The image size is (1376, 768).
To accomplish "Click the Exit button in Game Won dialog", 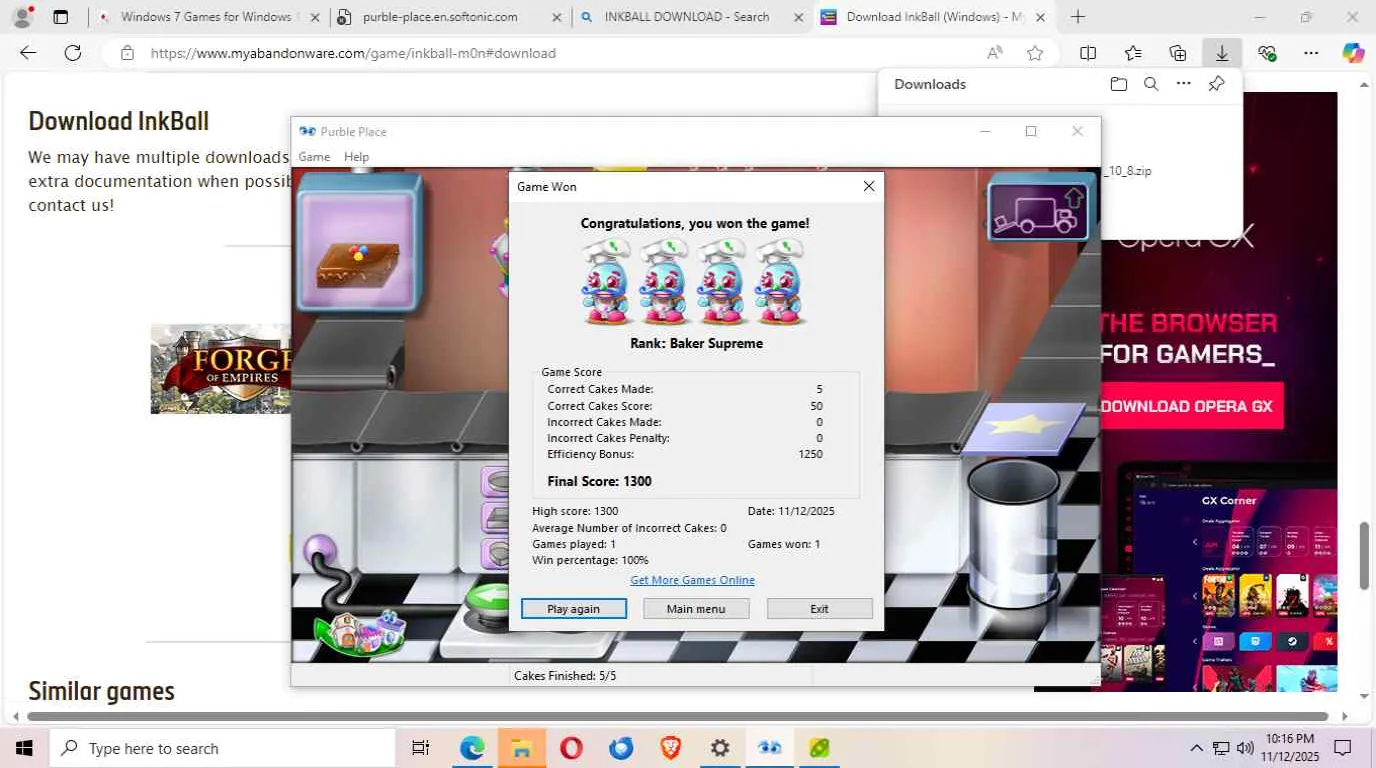I will click(x=819, y=609).
